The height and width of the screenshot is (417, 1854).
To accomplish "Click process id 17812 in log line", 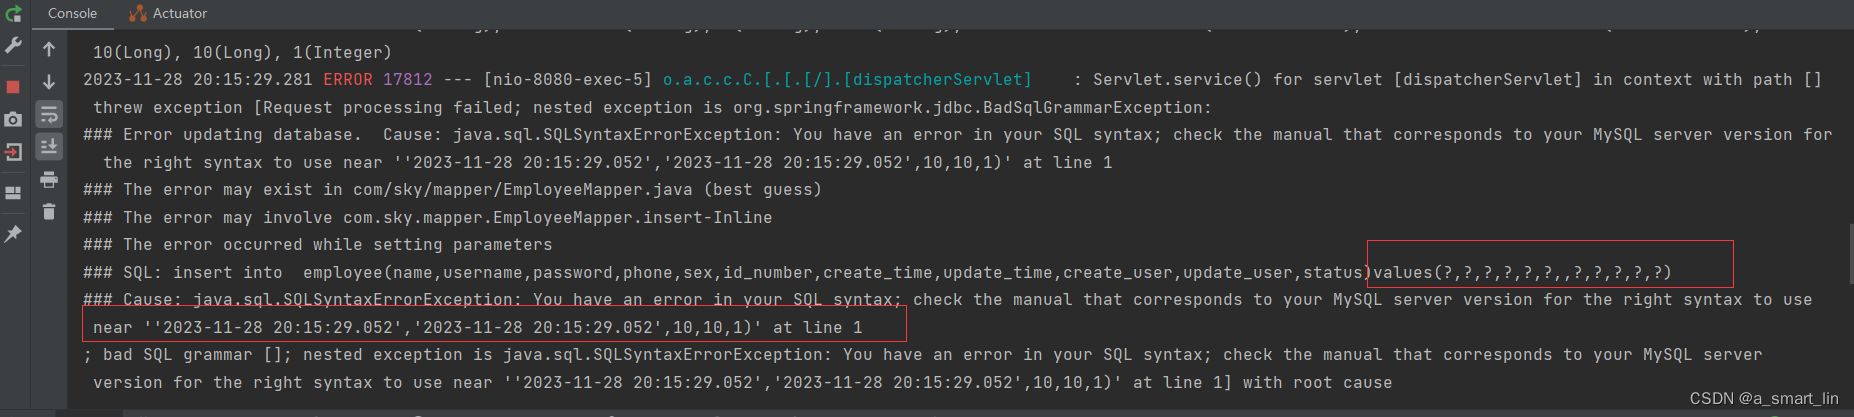I will 408,79.
